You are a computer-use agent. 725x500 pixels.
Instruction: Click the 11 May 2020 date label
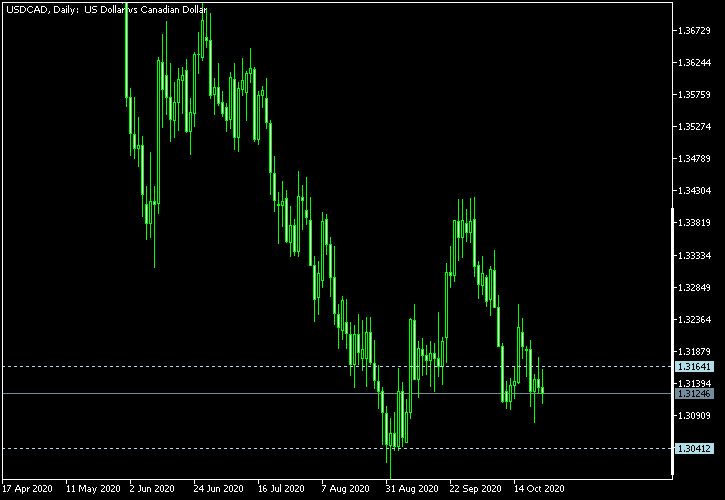(x=93, y=488)
